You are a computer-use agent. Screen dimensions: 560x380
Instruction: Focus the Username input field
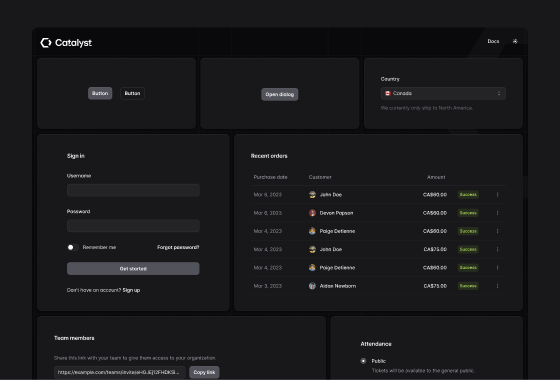pyautogui.click(x=133, y=190)
